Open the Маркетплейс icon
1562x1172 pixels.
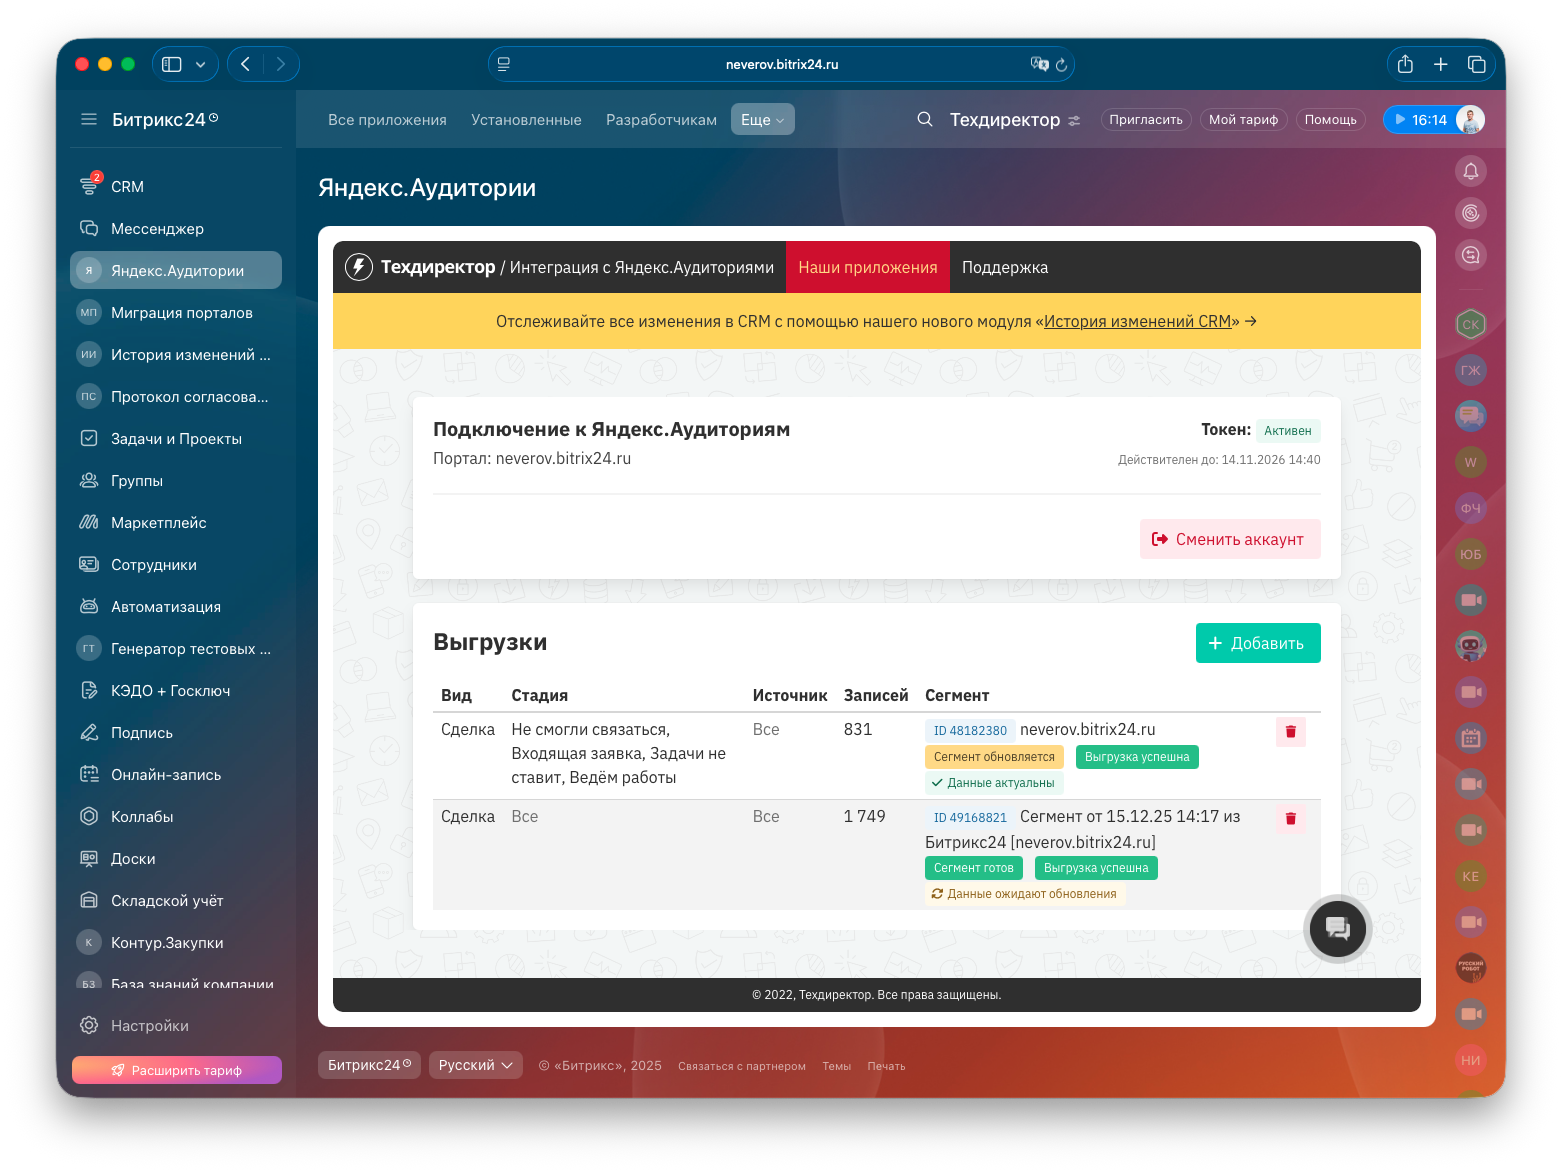89,522
